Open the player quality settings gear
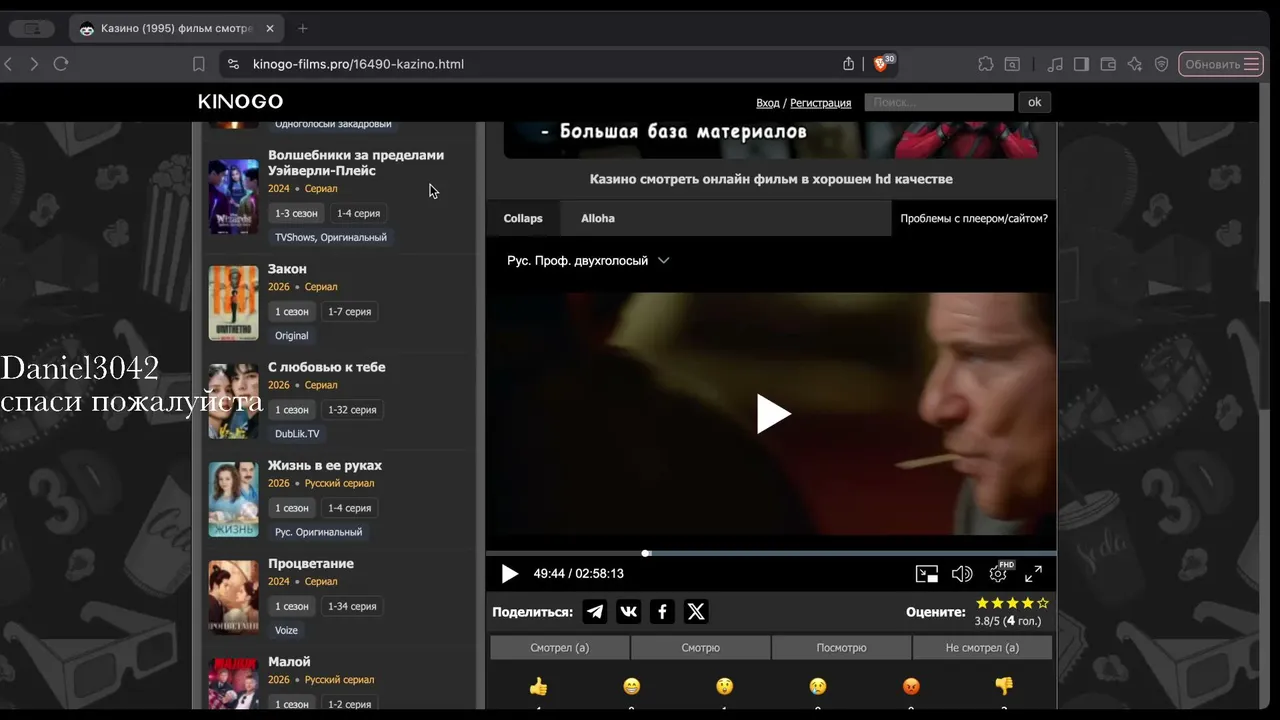This screenshot has width=1280, height=720. coord(998,574)
